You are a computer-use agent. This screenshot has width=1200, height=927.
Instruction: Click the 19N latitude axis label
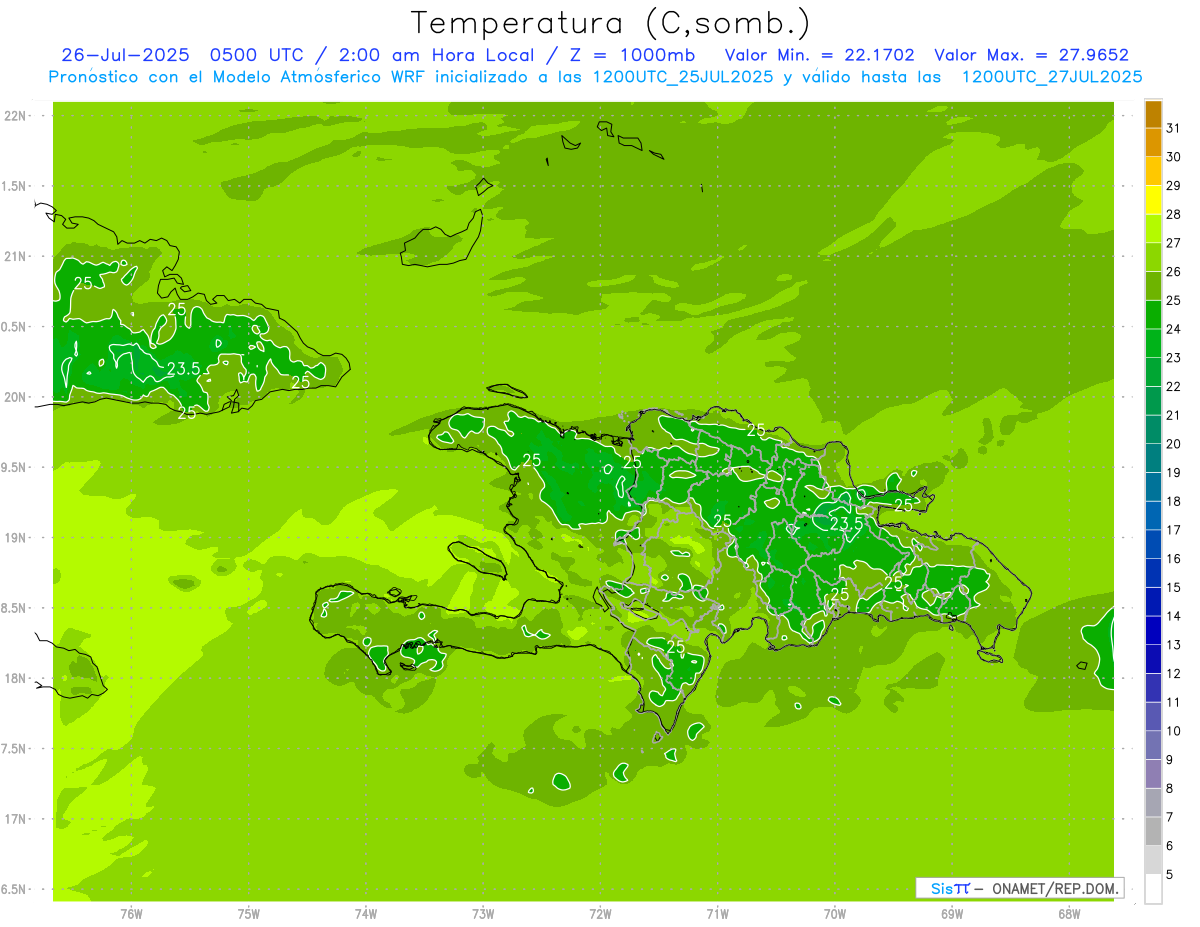[16, 538]
